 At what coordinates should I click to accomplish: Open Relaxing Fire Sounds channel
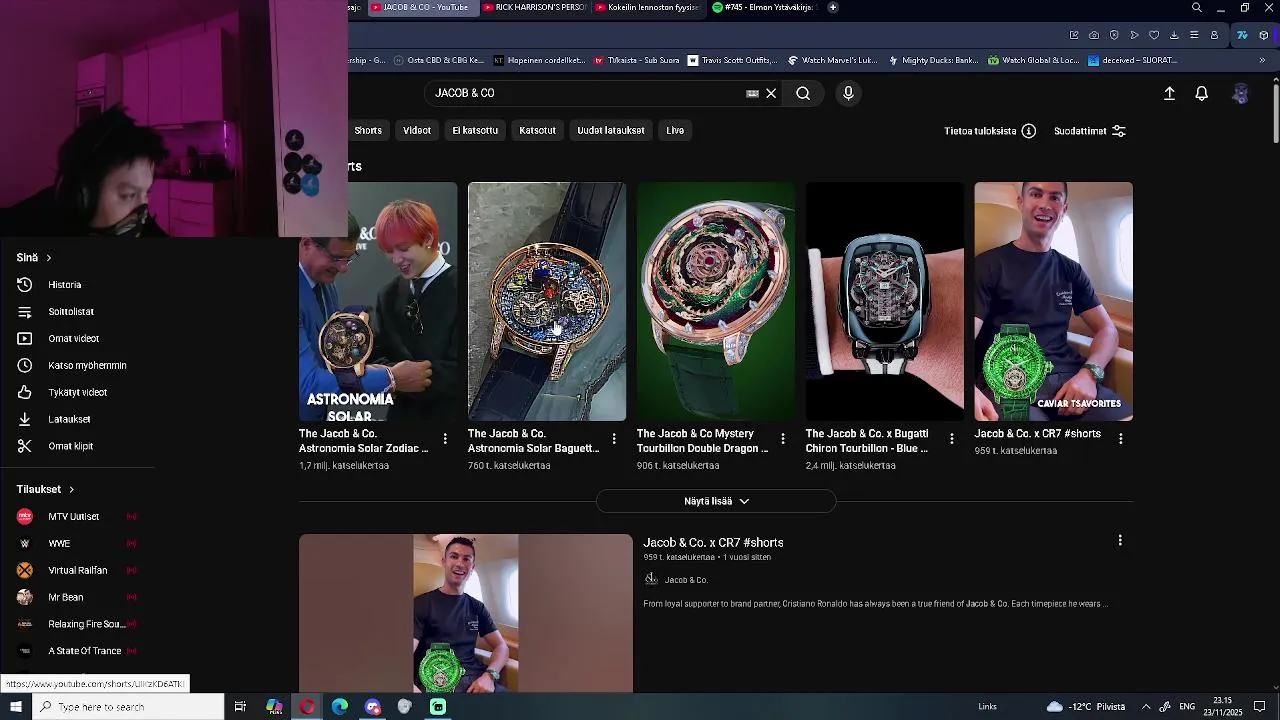(86, 625)
